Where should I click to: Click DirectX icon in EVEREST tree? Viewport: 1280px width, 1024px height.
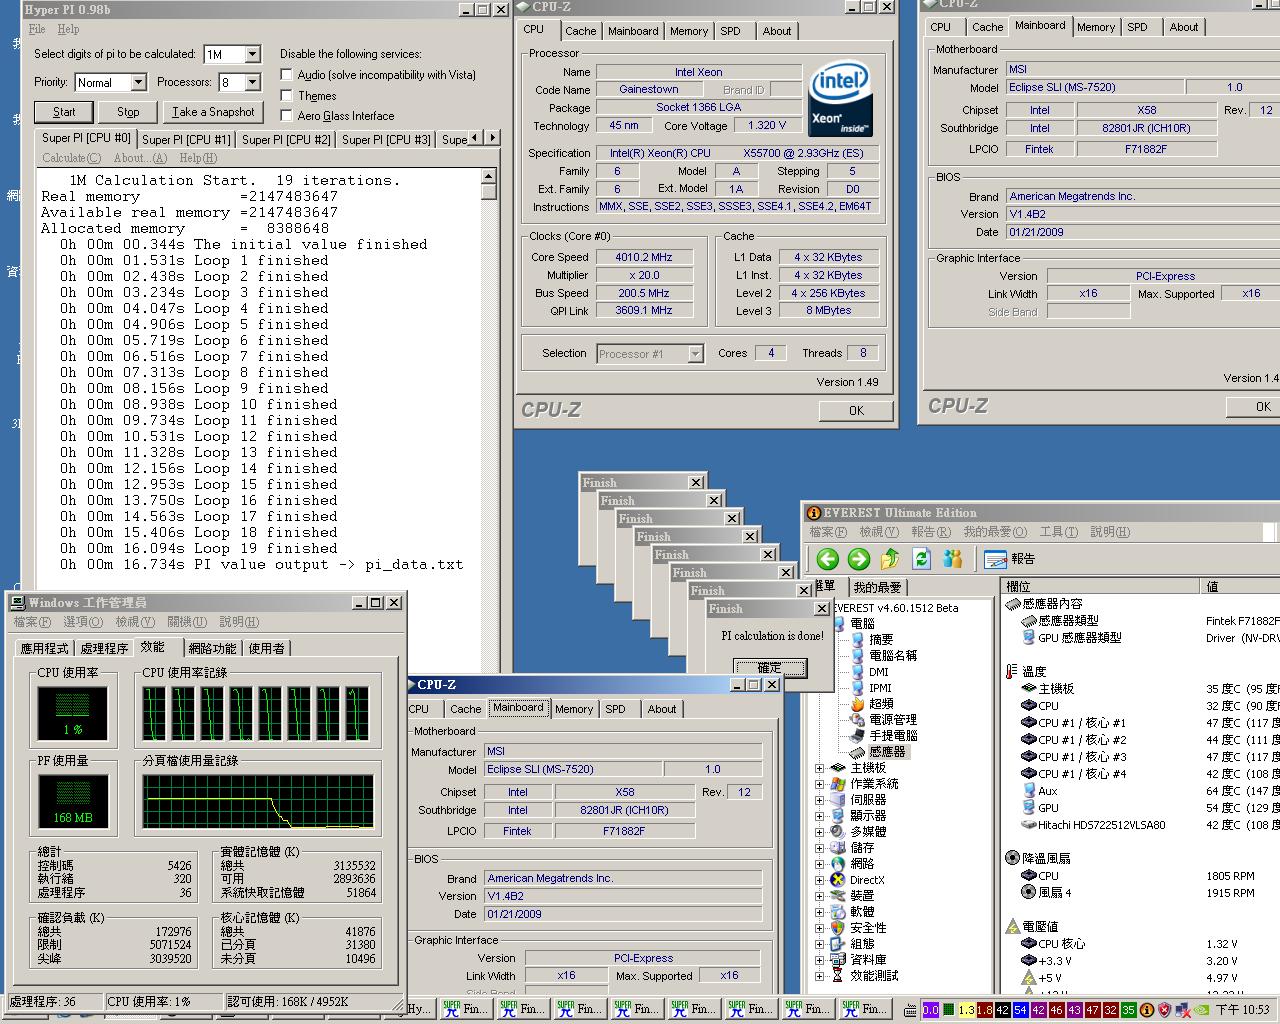click(838, 880)
